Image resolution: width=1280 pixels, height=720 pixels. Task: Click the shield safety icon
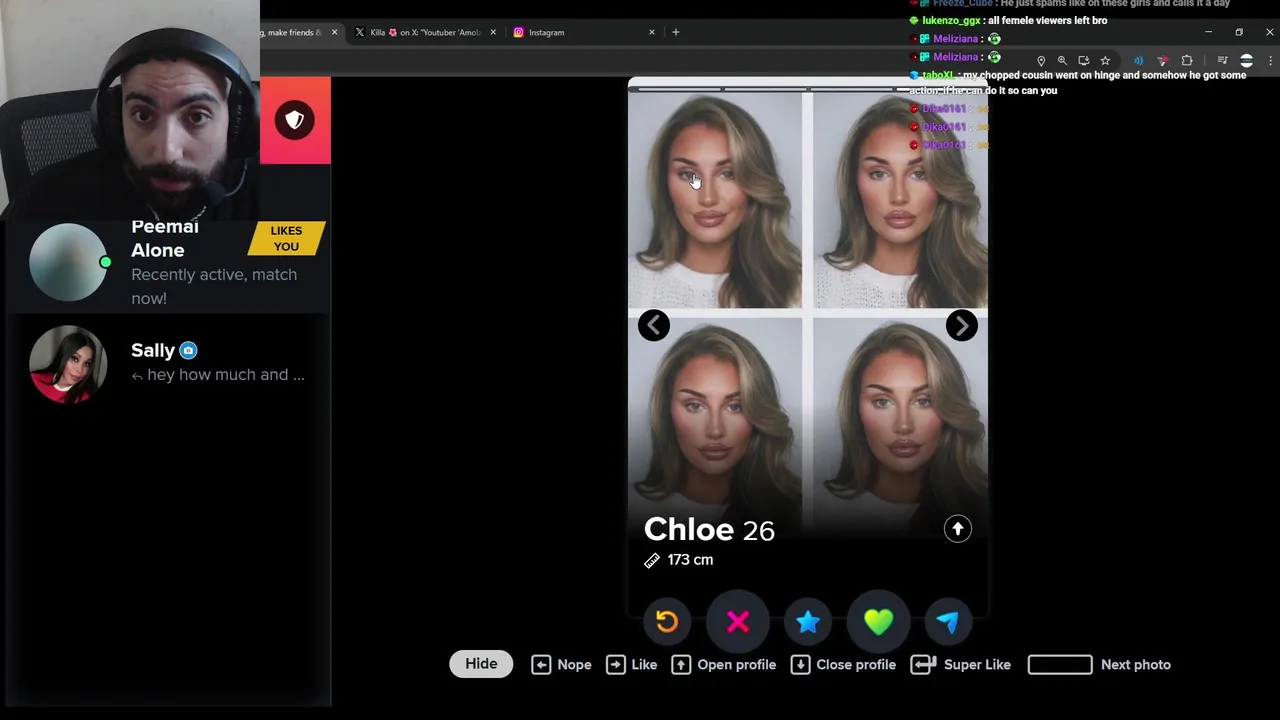point(294,120)
